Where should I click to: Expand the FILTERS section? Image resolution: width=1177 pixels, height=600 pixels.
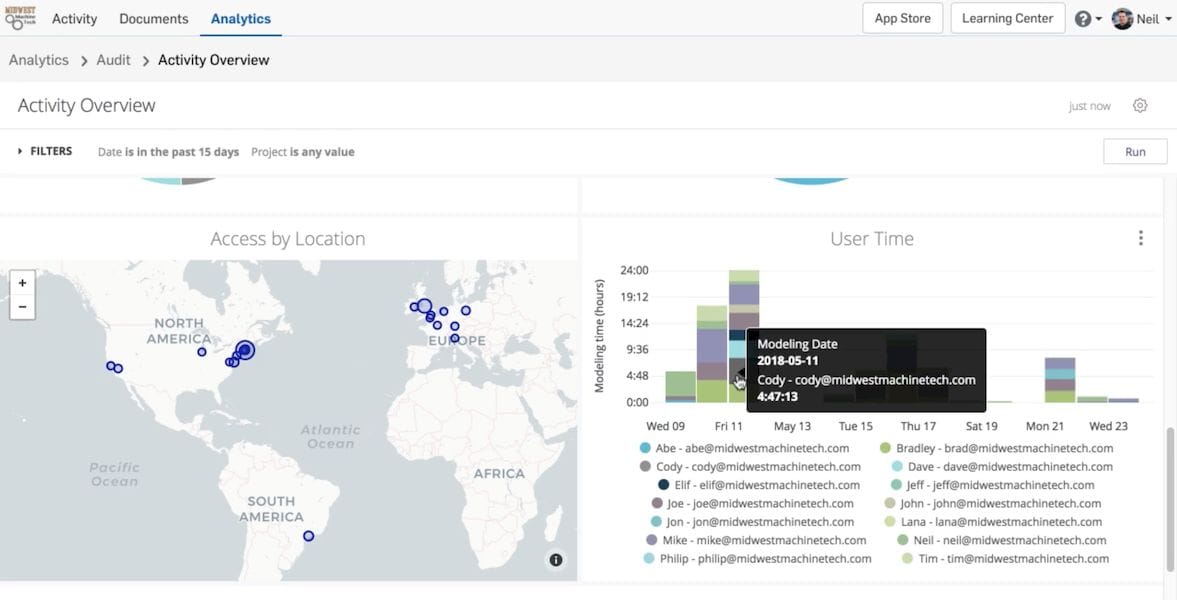pos(45,152)
